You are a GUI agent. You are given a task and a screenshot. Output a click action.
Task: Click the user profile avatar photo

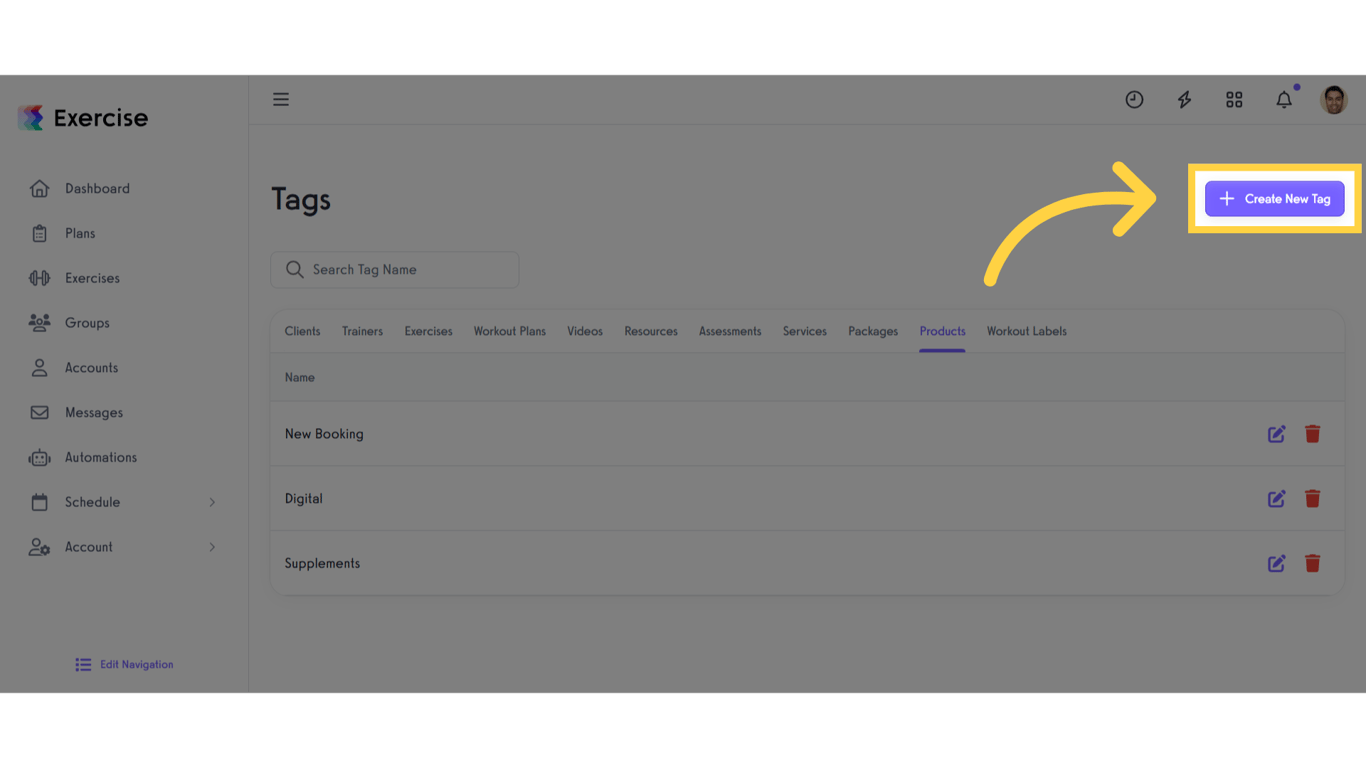(1334, 99)
